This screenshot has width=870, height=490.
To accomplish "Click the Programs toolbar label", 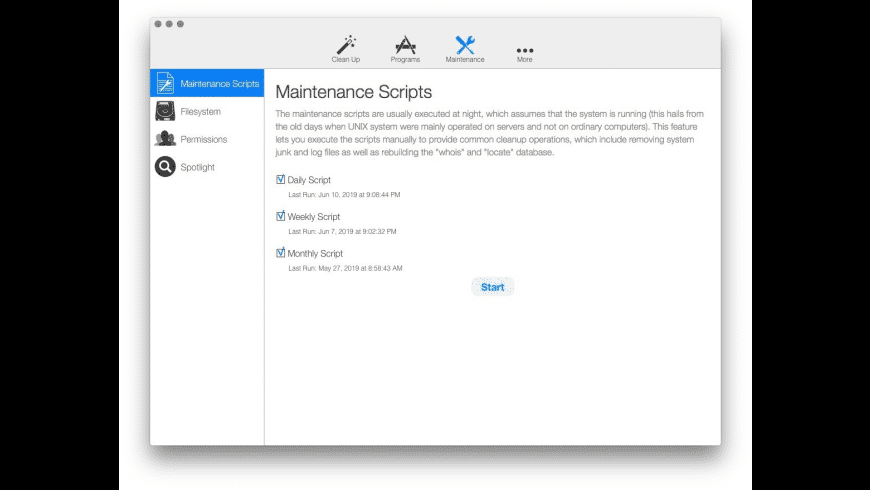I will point(405,59).
